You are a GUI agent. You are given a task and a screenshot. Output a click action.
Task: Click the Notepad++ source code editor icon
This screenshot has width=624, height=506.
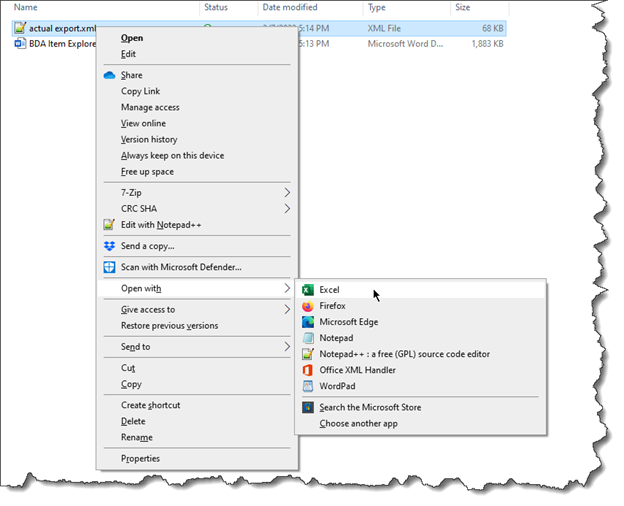click(x=308, y=354)
